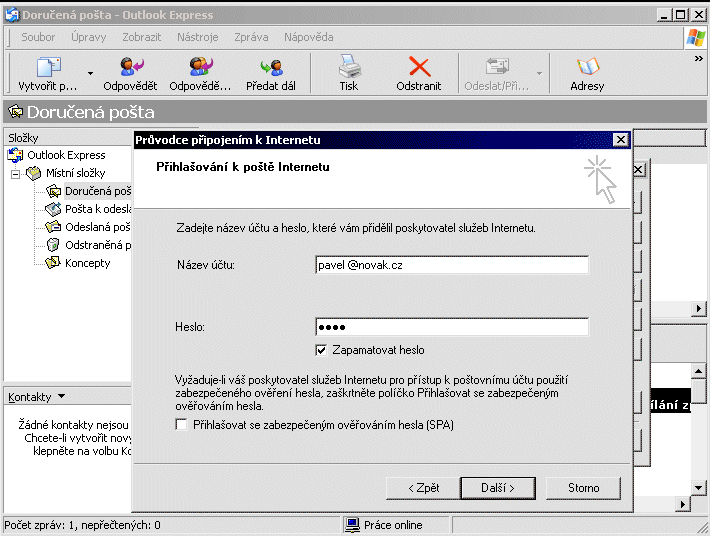The height and width of the screenshot is (536, 710).
Task: Click in the Název účtu input field
Action: pos(452,265)
